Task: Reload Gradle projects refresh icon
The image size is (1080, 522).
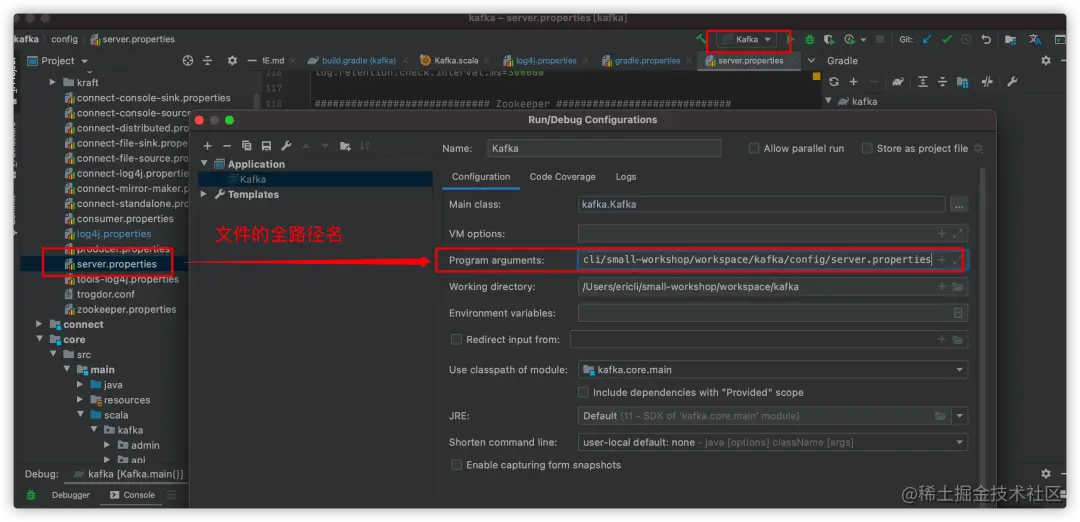Action: pos(834,82)
